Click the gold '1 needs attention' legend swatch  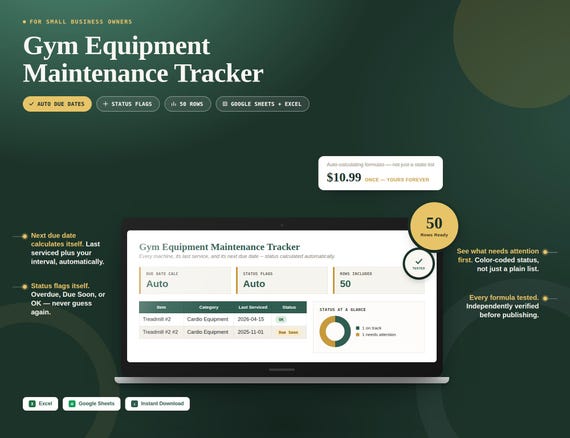(358, 335)
